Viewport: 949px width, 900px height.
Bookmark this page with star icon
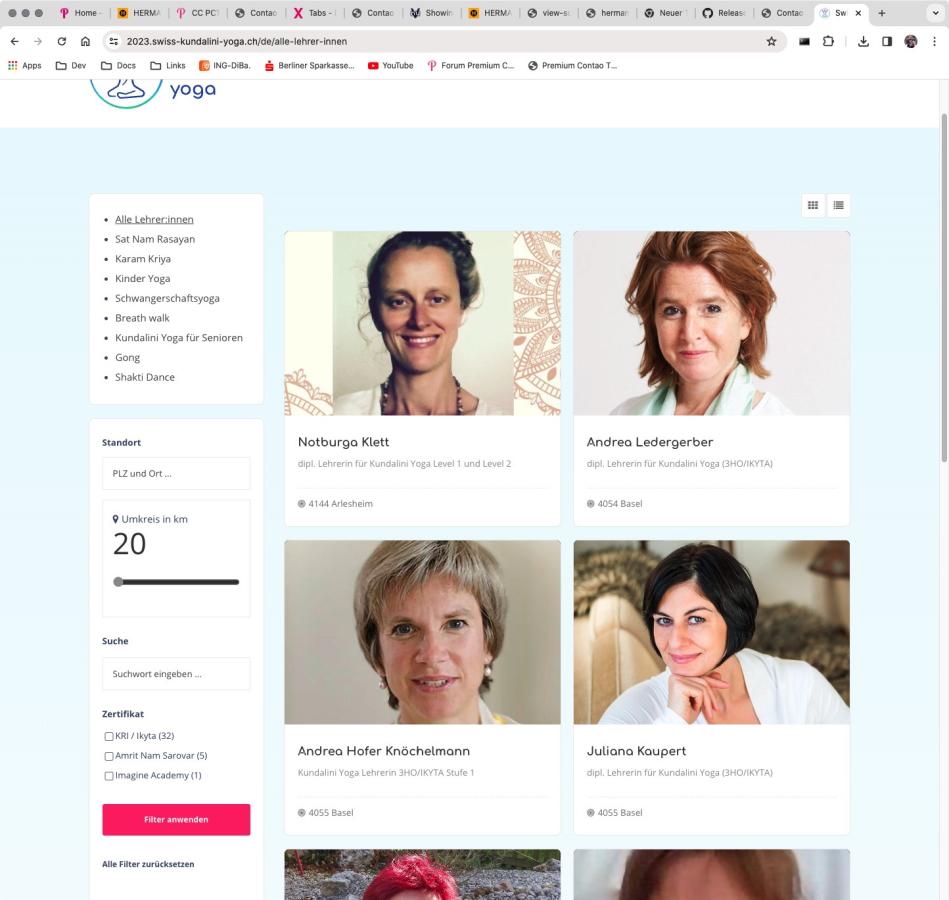(771, 41)
